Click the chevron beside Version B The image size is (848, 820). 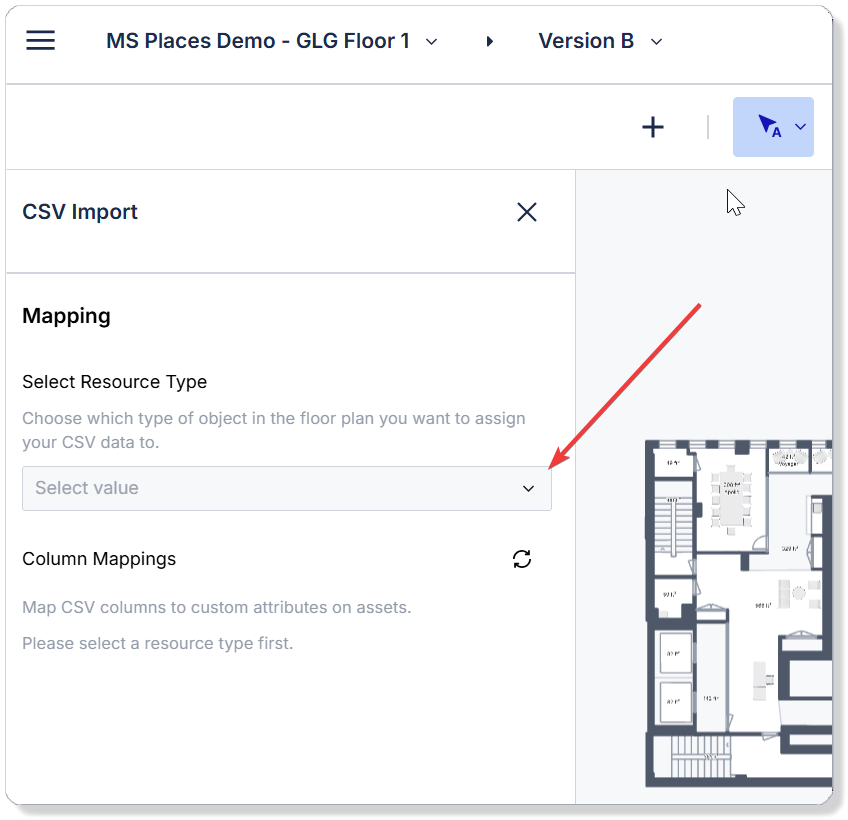656,42
